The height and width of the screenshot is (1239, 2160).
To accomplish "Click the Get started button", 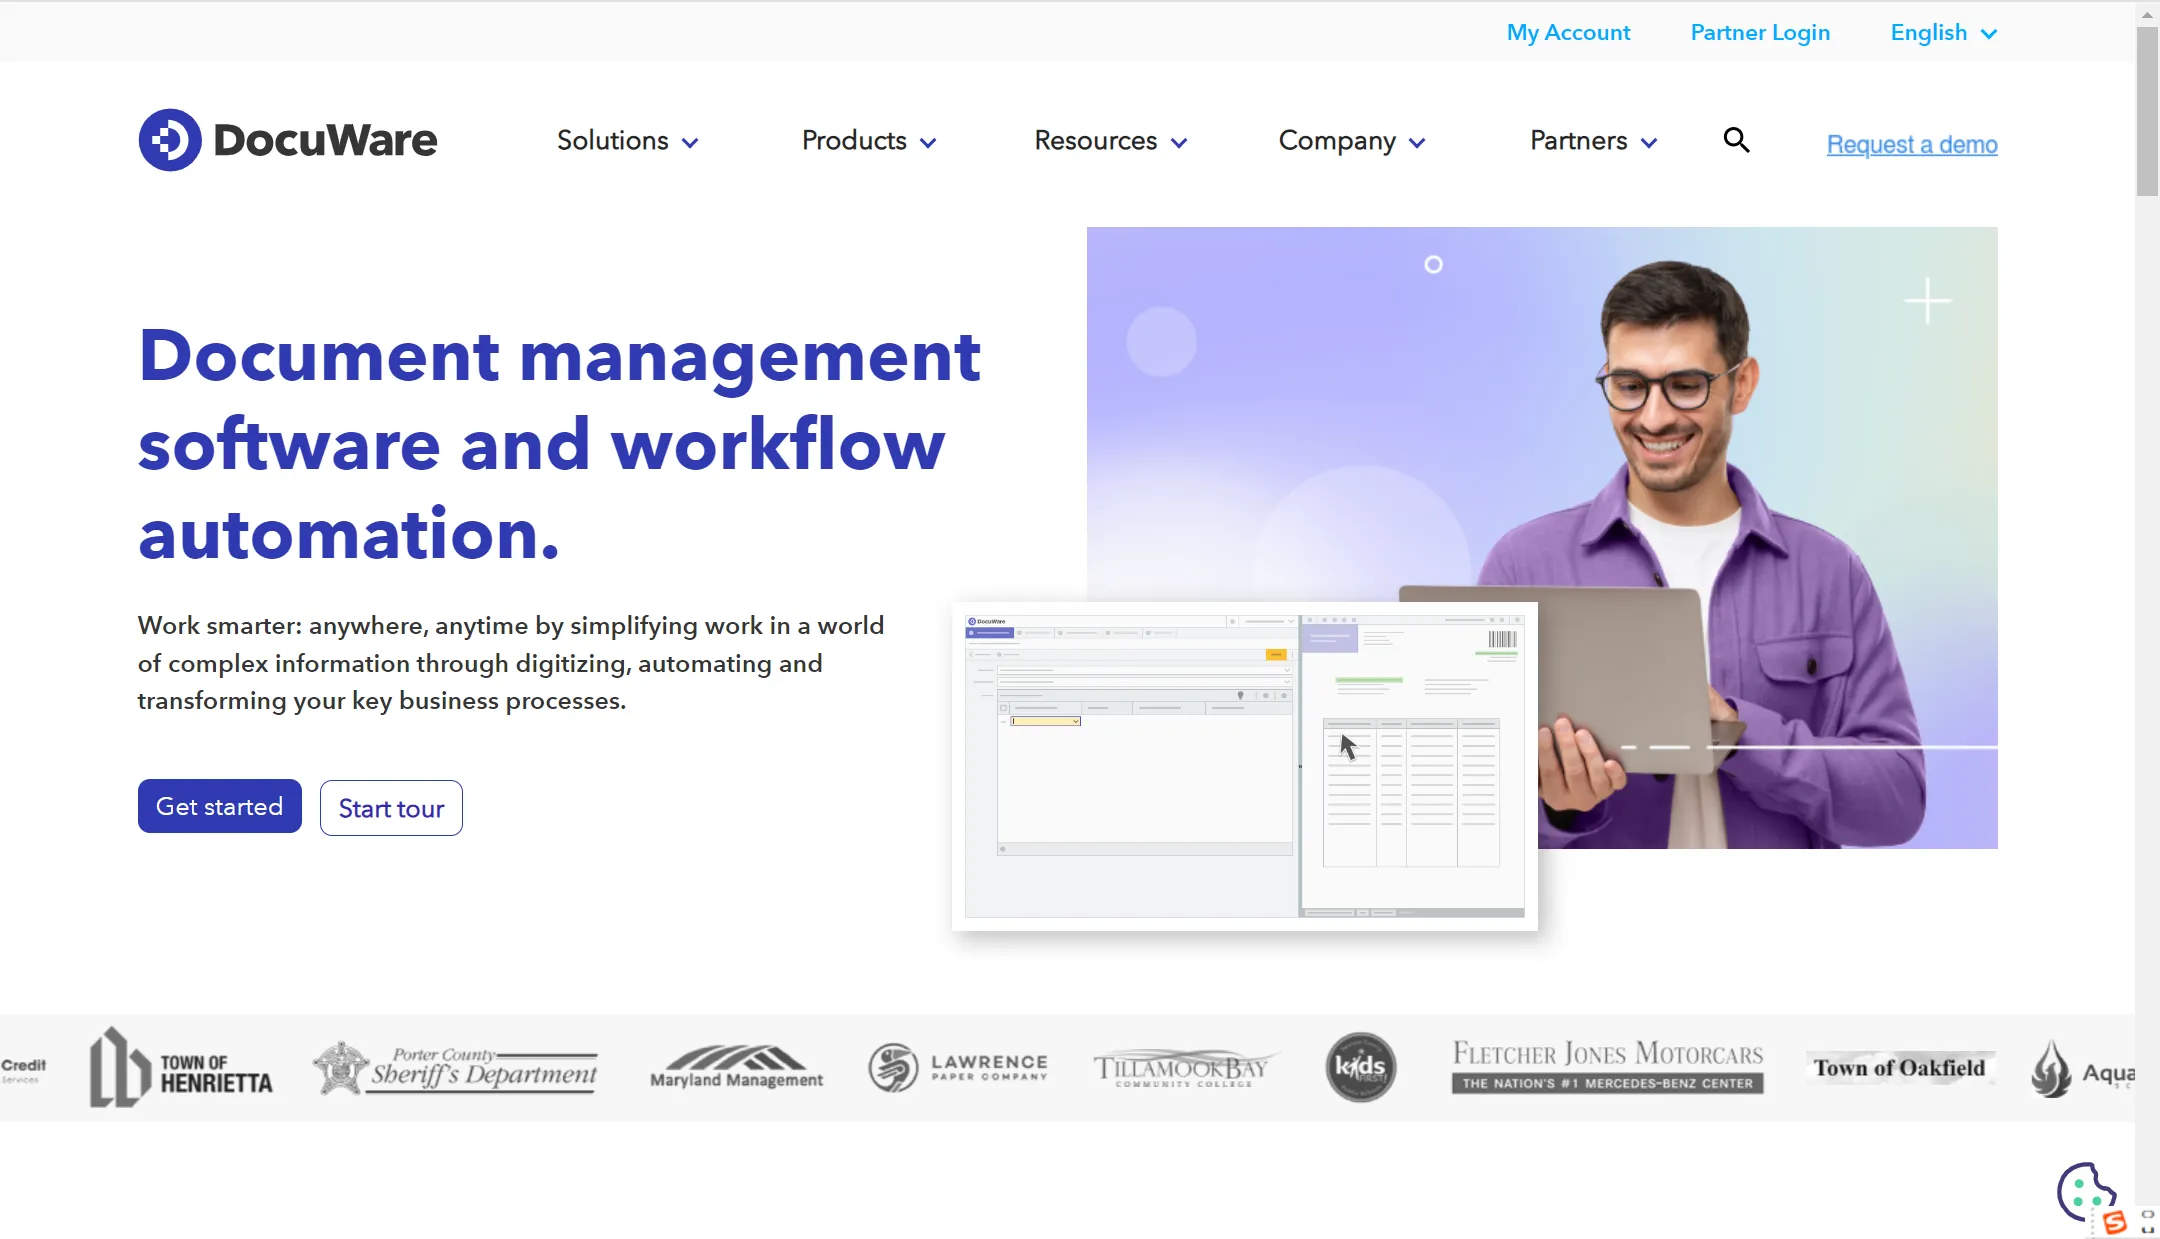I will [x=219, y=806].
